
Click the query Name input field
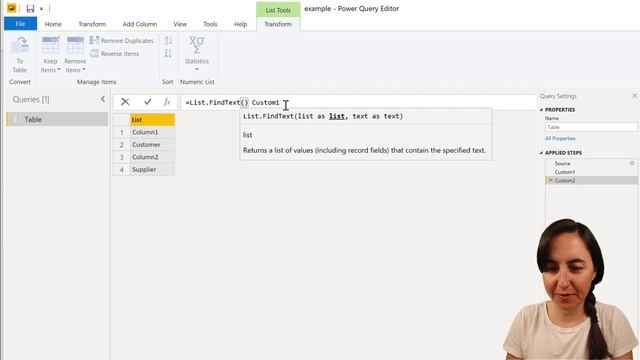pyautogui.click(x=591, y=127)
